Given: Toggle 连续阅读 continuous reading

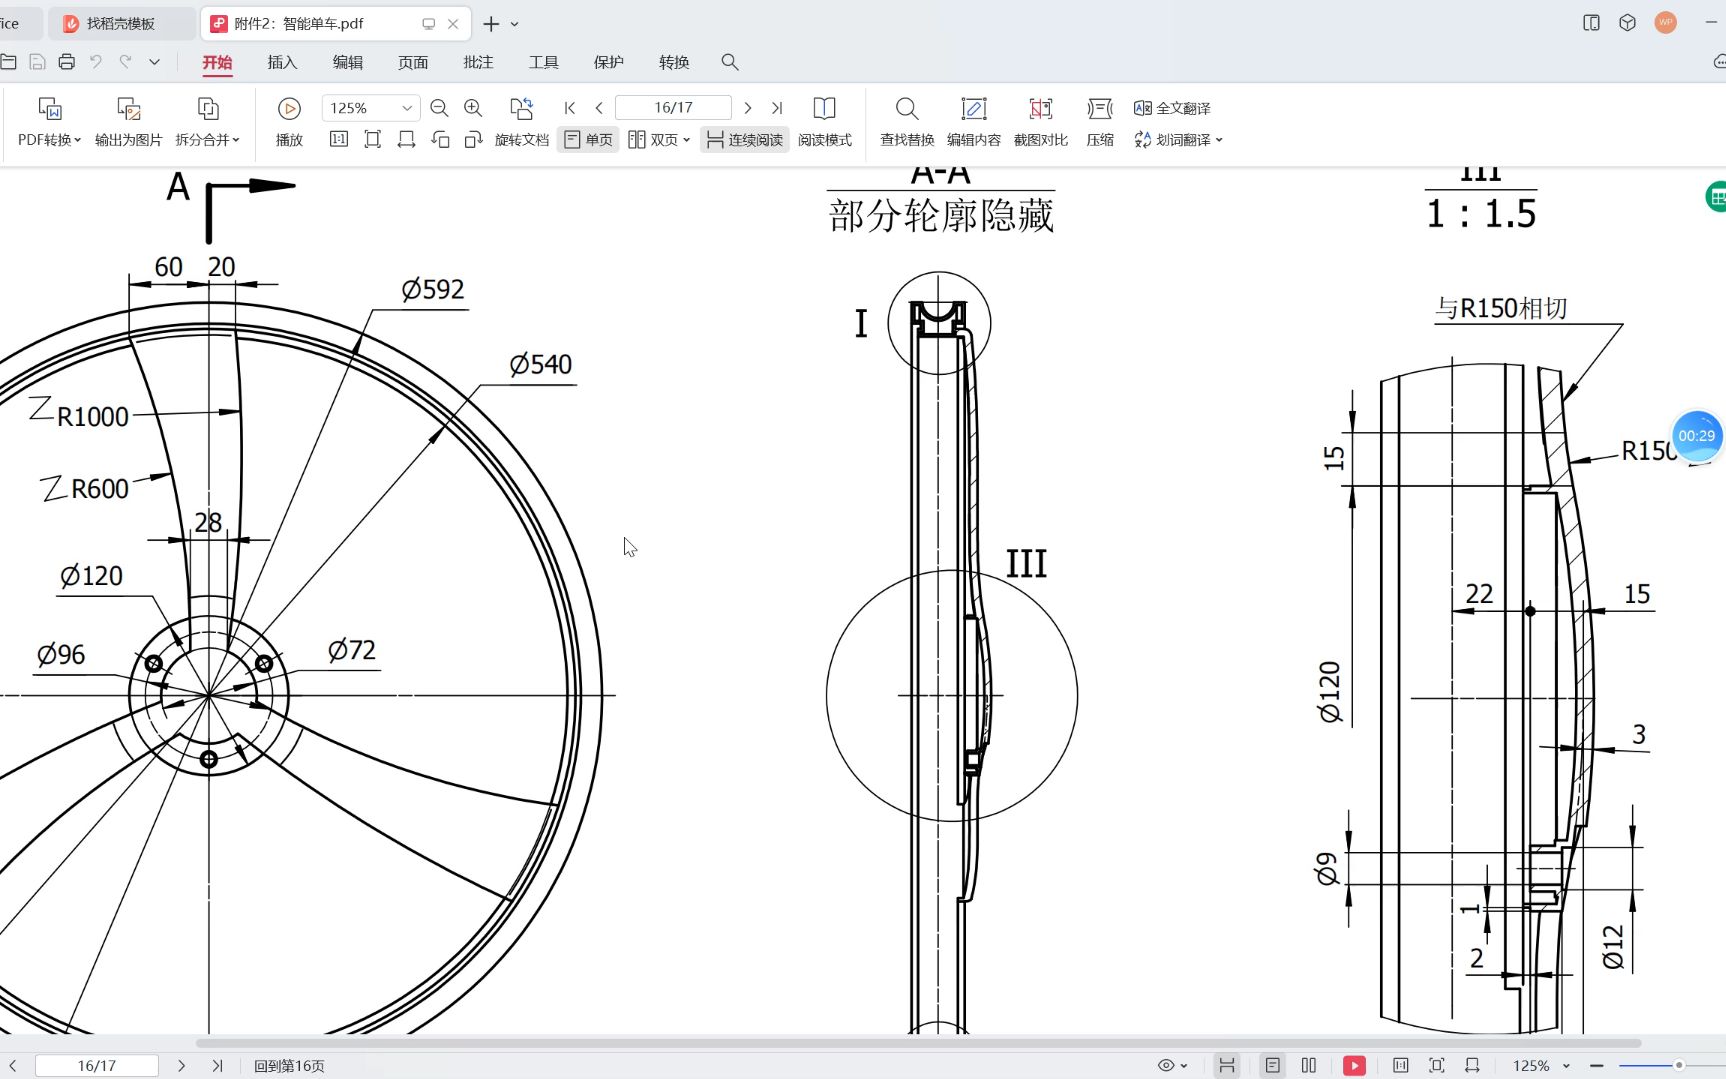Looking at the screenshot, I should (745, 140).
